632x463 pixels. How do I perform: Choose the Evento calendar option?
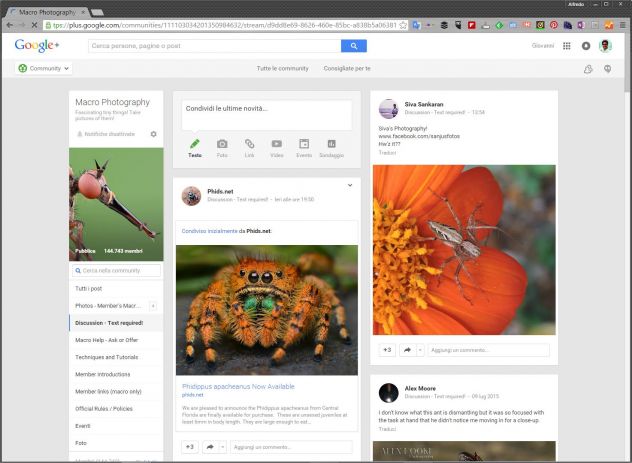pos(304,145)
